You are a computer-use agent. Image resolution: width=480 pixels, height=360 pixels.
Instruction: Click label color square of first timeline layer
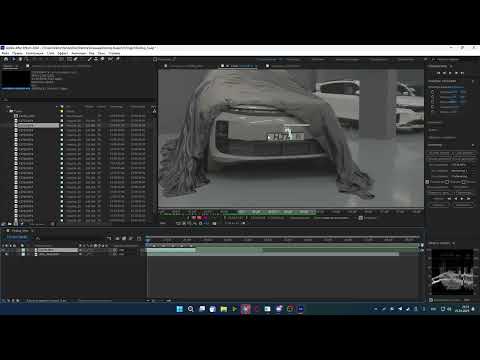[x=23, y=250]
